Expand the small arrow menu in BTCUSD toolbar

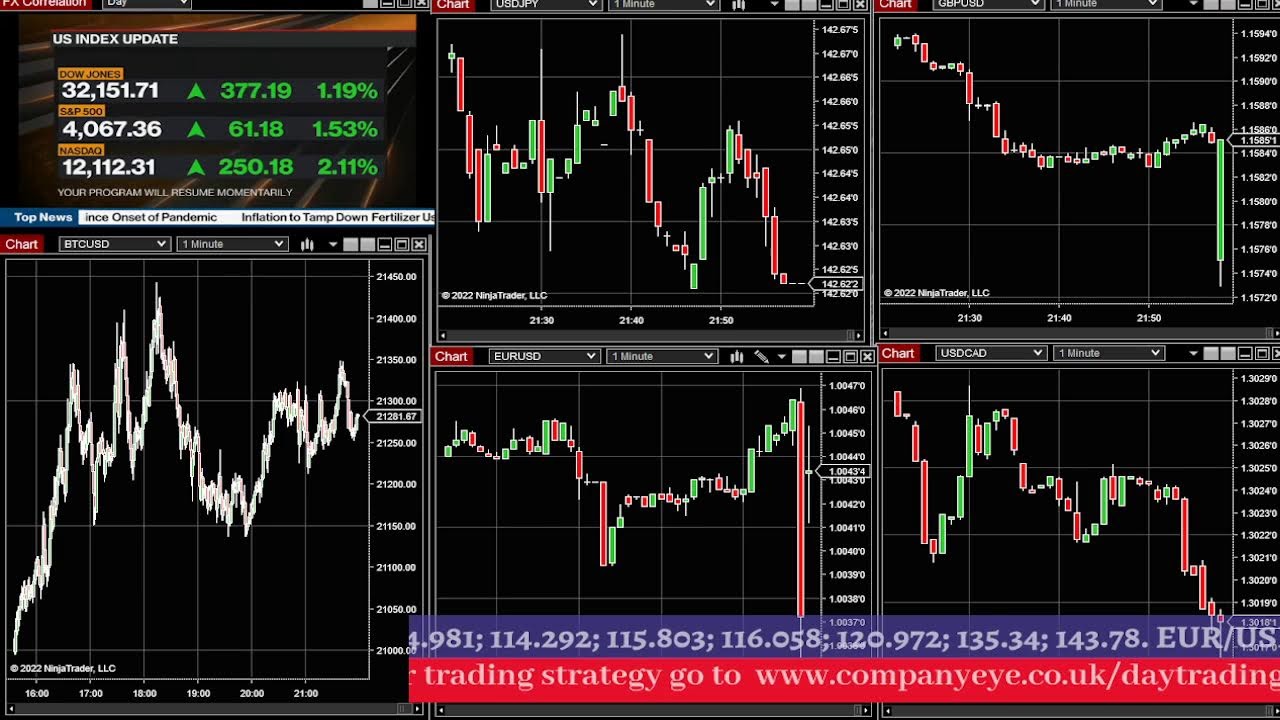click(333, 244)
